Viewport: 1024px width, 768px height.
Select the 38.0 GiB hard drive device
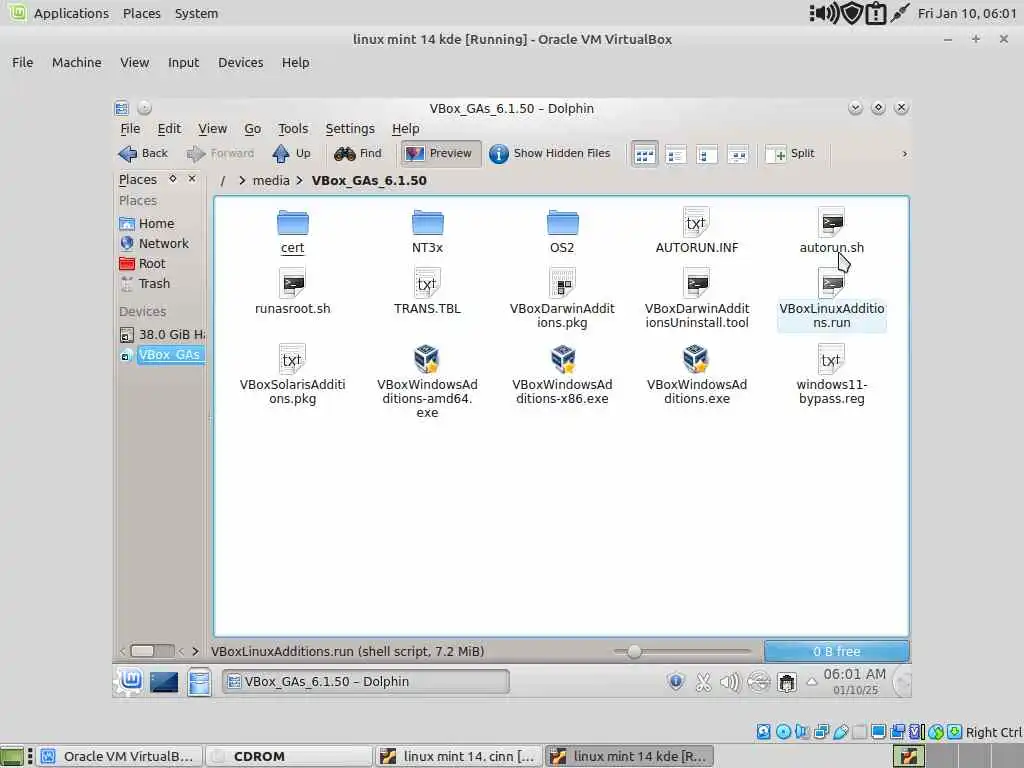coord(162,335)
